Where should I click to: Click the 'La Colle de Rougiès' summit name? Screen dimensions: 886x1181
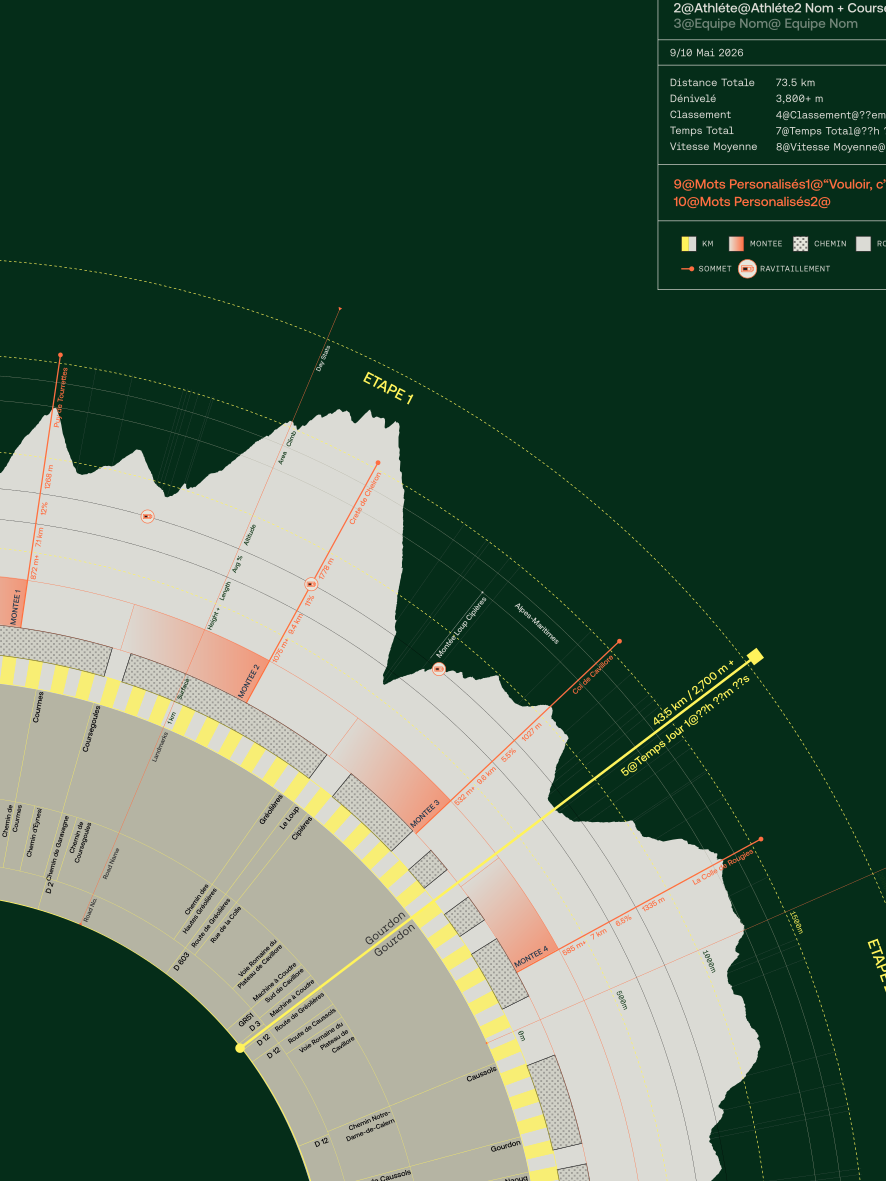point(723,866)
